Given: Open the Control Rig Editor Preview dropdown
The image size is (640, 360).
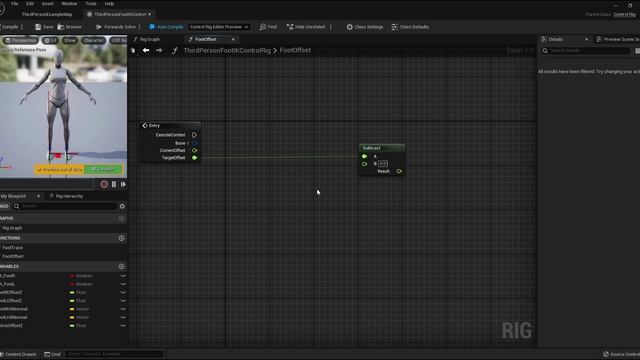Looking at the screenshot, I should coord(219,27).
